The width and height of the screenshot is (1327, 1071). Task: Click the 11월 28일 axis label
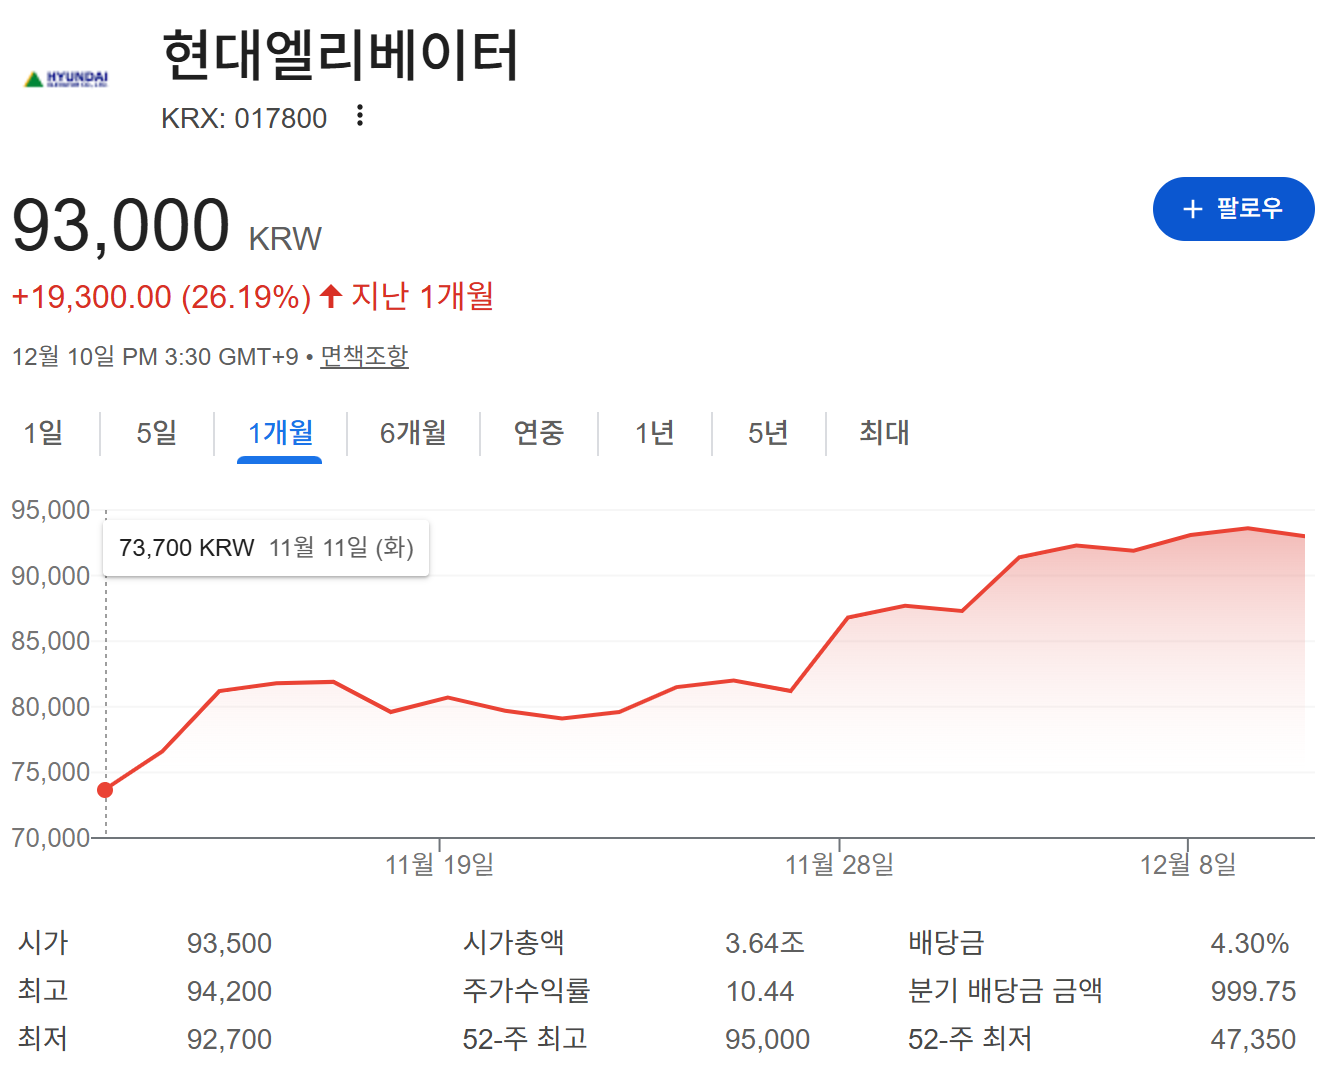tap(839, 864)
